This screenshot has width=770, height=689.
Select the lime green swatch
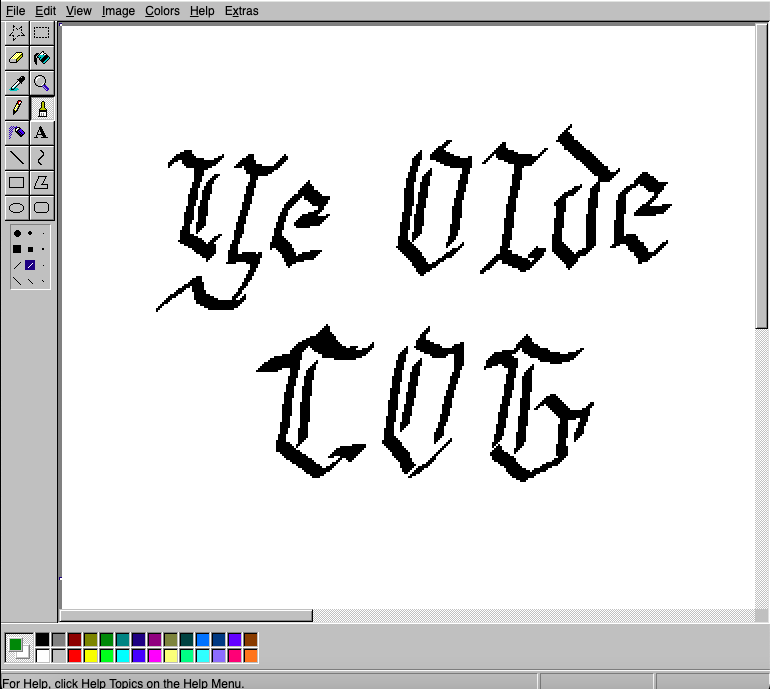107,656
